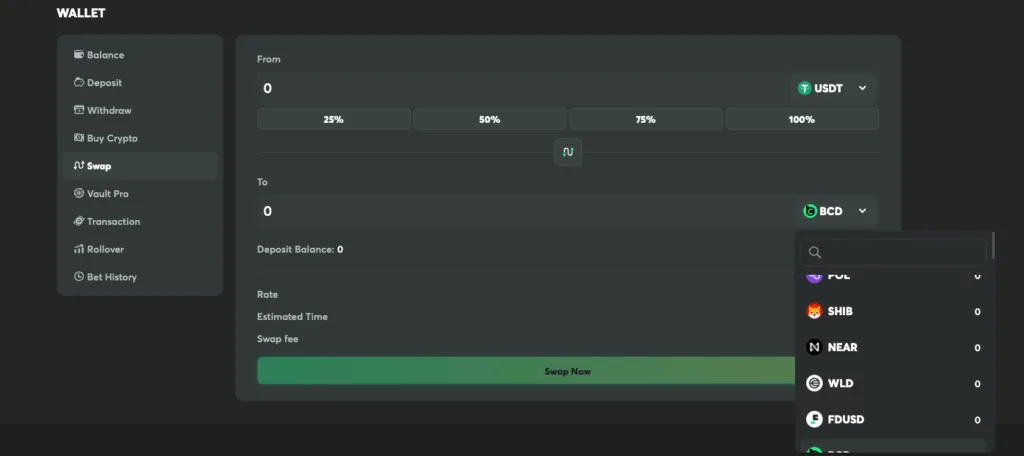Click the swap direction arrows icon
The height and width of the screenshot is (456, 1024).
(x=568, y=152)
